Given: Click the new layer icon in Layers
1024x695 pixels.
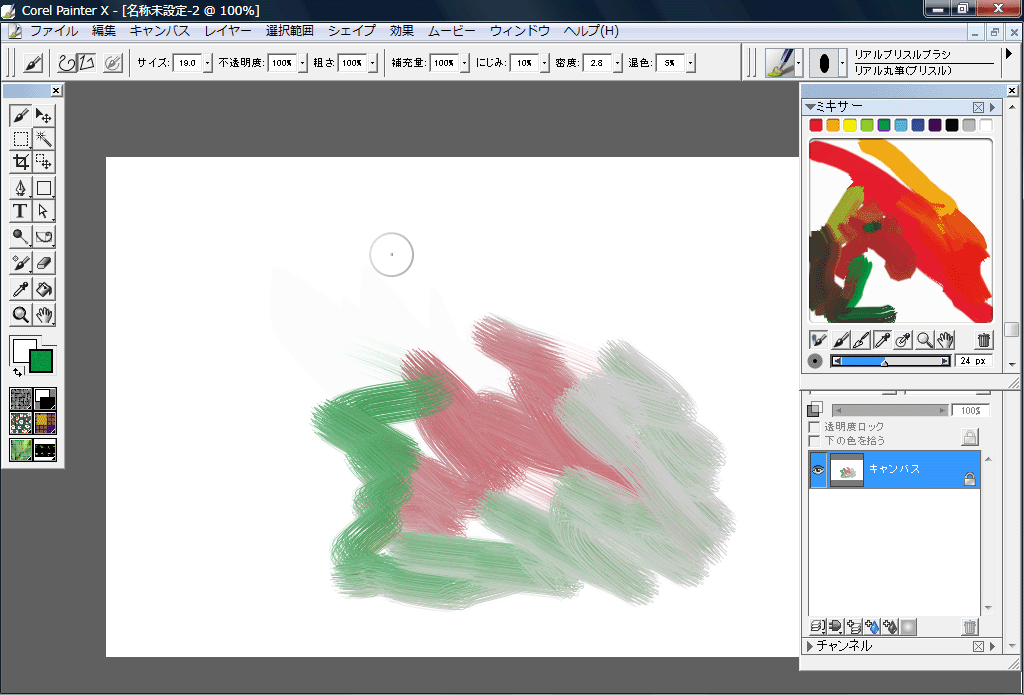Looking at the screenshot, I should (854, 627).
